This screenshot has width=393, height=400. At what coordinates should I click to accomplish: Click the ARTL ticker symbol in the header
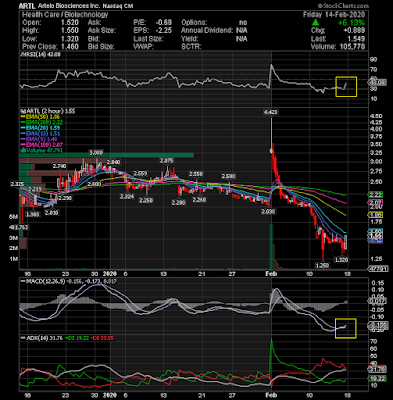26,6
